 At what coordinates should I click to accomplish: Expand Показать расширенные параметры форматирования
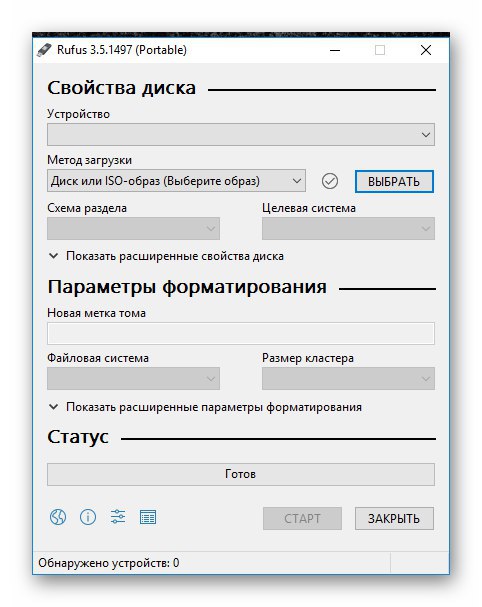pyautogui.click(x=206, y=407)
